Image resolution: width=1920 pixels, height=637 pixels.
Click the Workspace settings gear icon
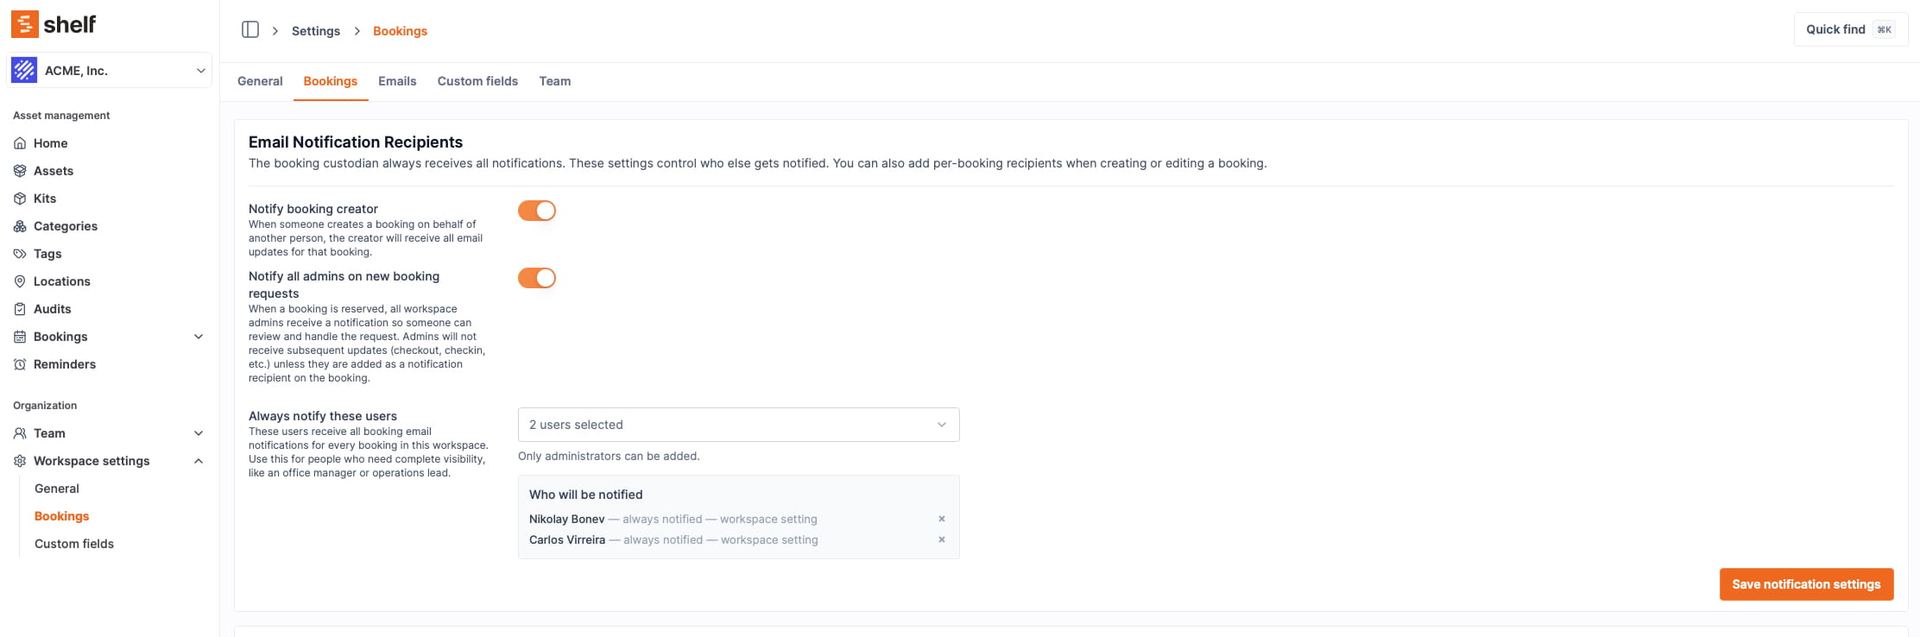(20, 461)
